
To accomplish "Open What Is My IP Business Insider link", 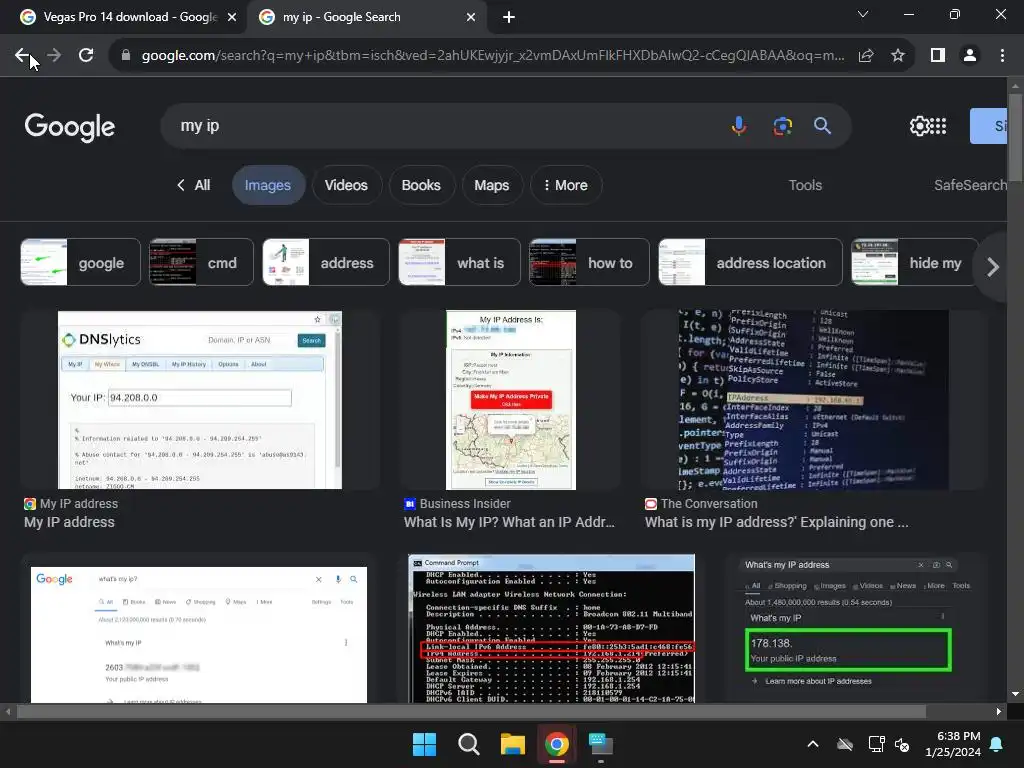I will 509,522.
